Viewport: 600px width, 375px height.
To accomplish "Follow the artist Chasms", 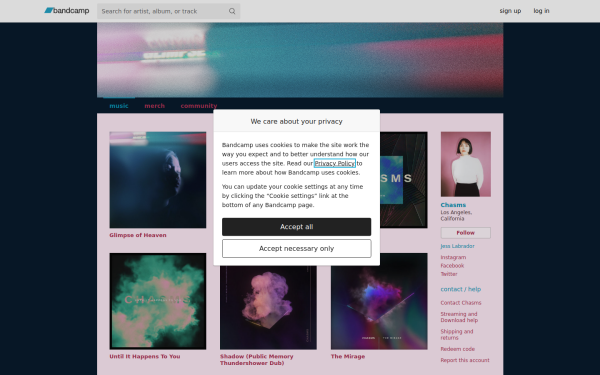I will (466, 233).
